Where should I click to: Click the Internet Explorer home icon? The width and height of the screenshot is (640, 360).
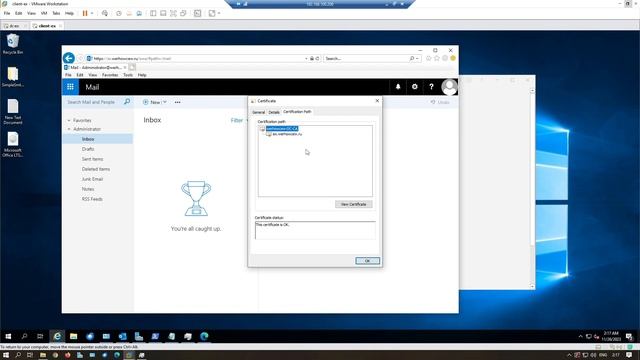coord(429,58)
